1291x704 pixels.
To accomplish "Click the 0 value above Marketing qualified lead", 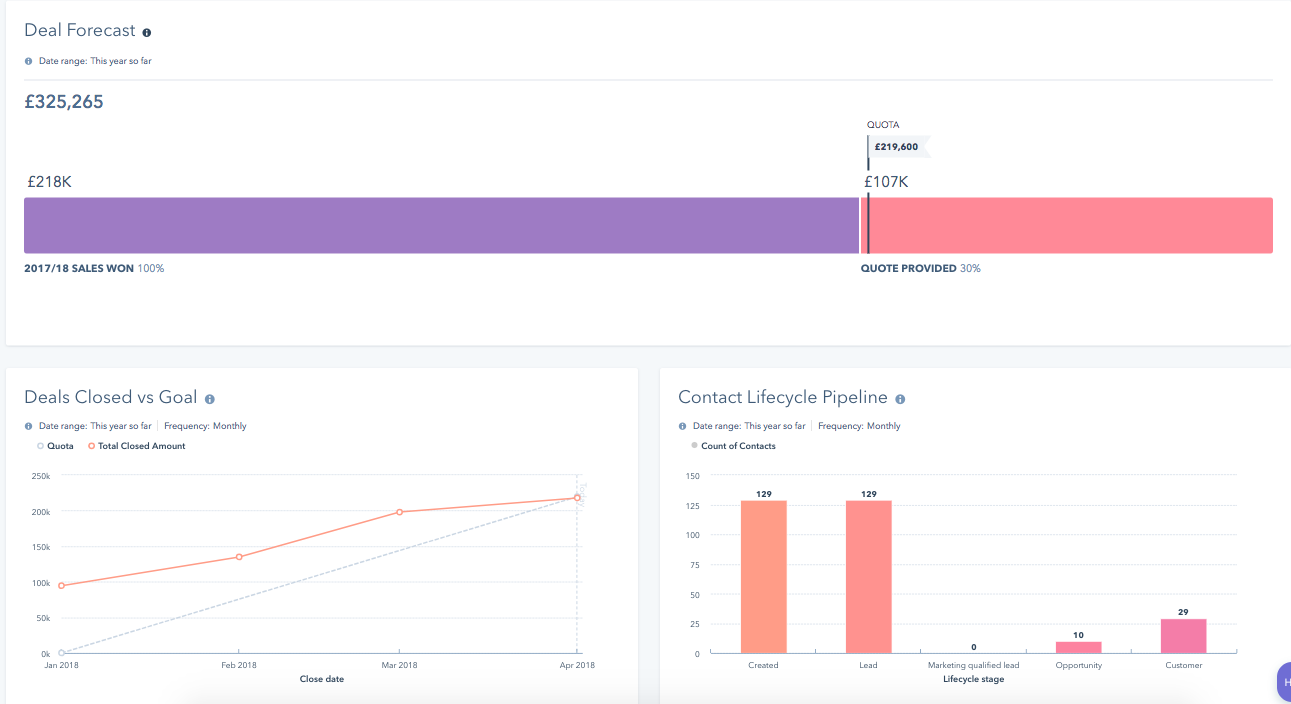I will (x=974, y=647).
